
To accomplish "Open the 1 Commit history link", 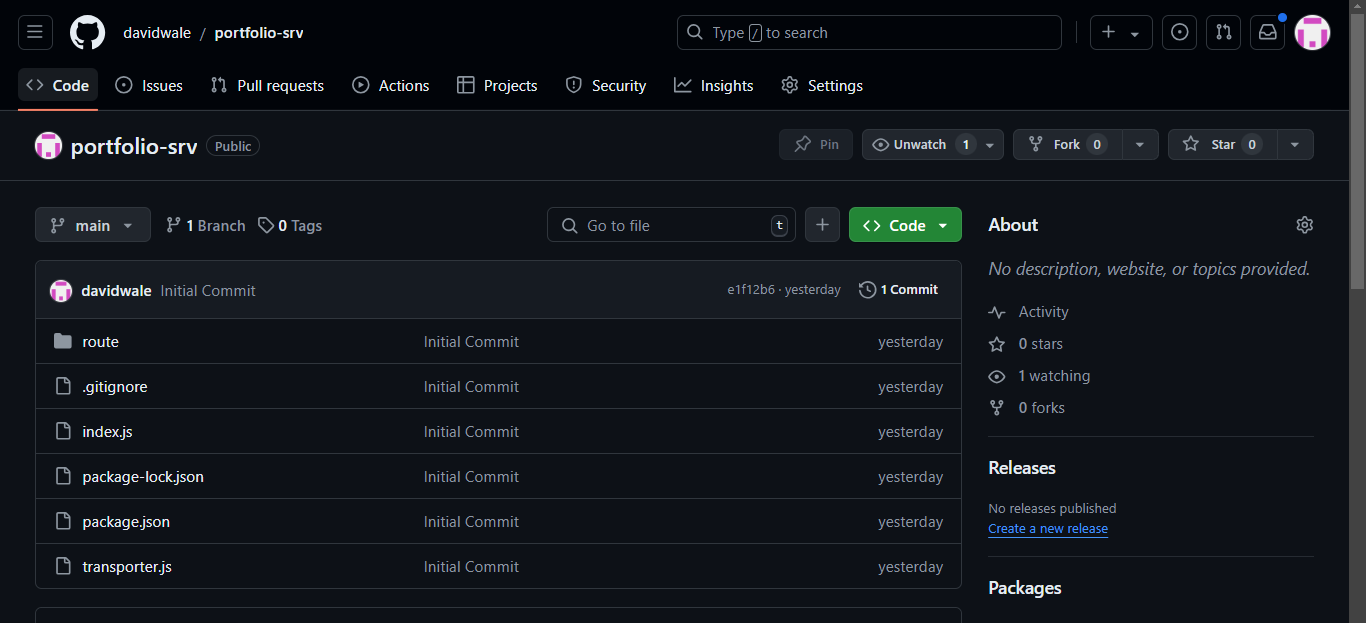I will click(x=898, y=290).
